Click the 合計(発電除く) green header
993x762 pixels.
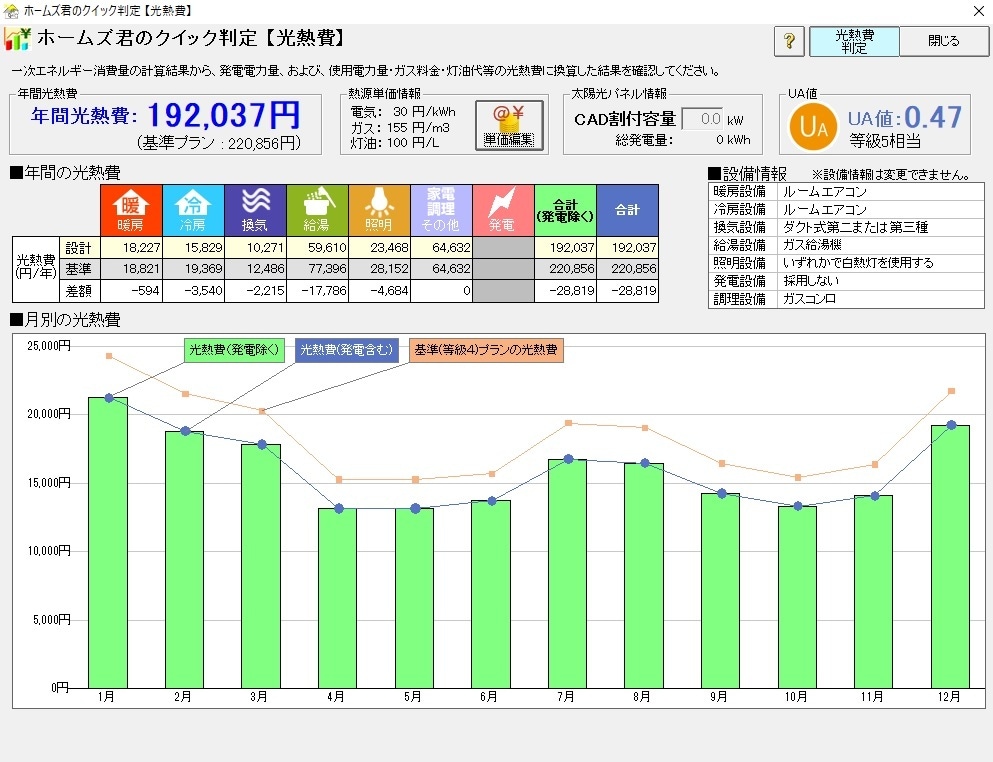pos(566,210)
